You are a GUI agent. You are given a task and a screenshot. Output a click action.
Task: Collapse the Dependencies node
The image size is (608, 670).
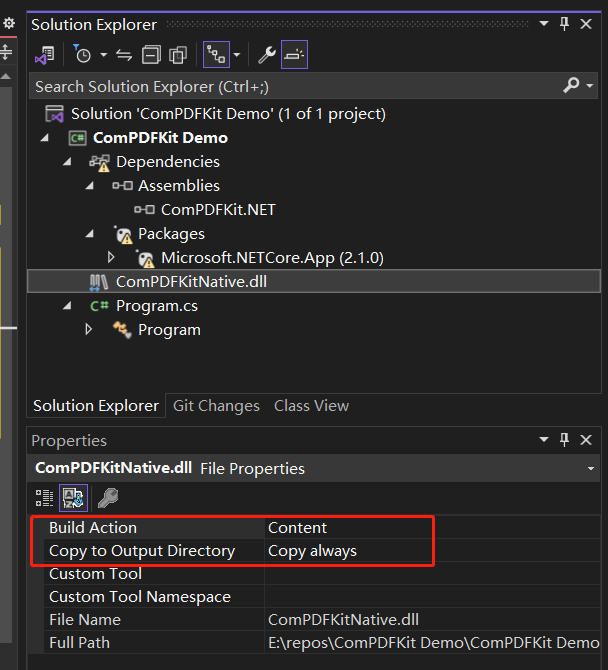tap(67, 162)
